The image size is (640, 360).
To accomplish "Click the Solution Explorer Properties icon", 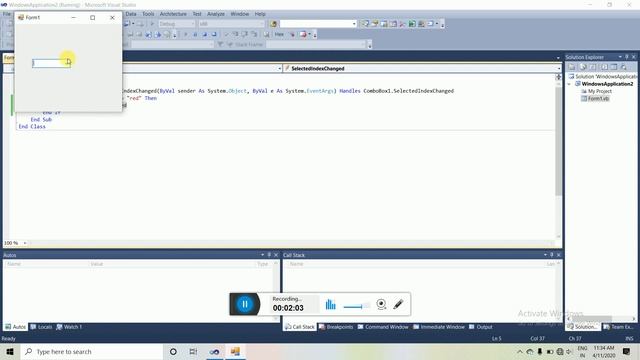I will (x=572, y=67).
